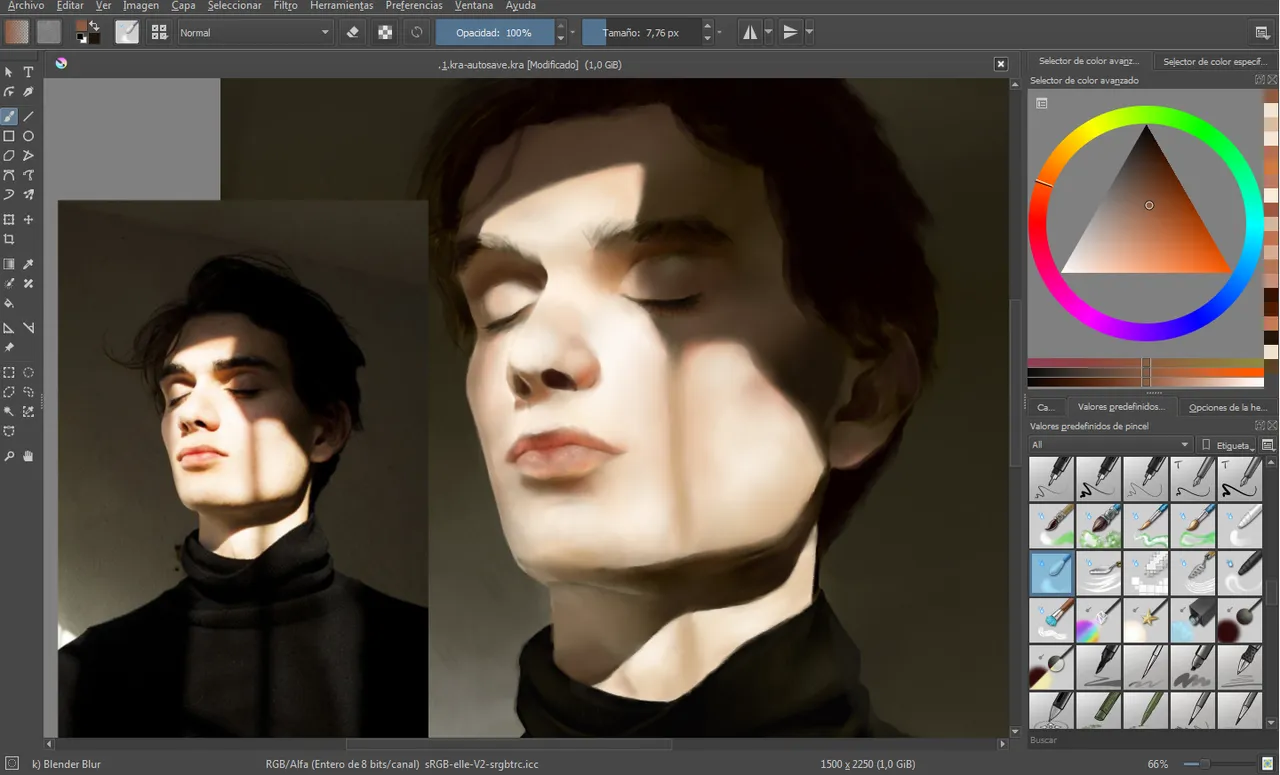Open horizontal mirror options dropdown
The height and width of the screenshot is (775, 1280).
(x=768, y=32)
